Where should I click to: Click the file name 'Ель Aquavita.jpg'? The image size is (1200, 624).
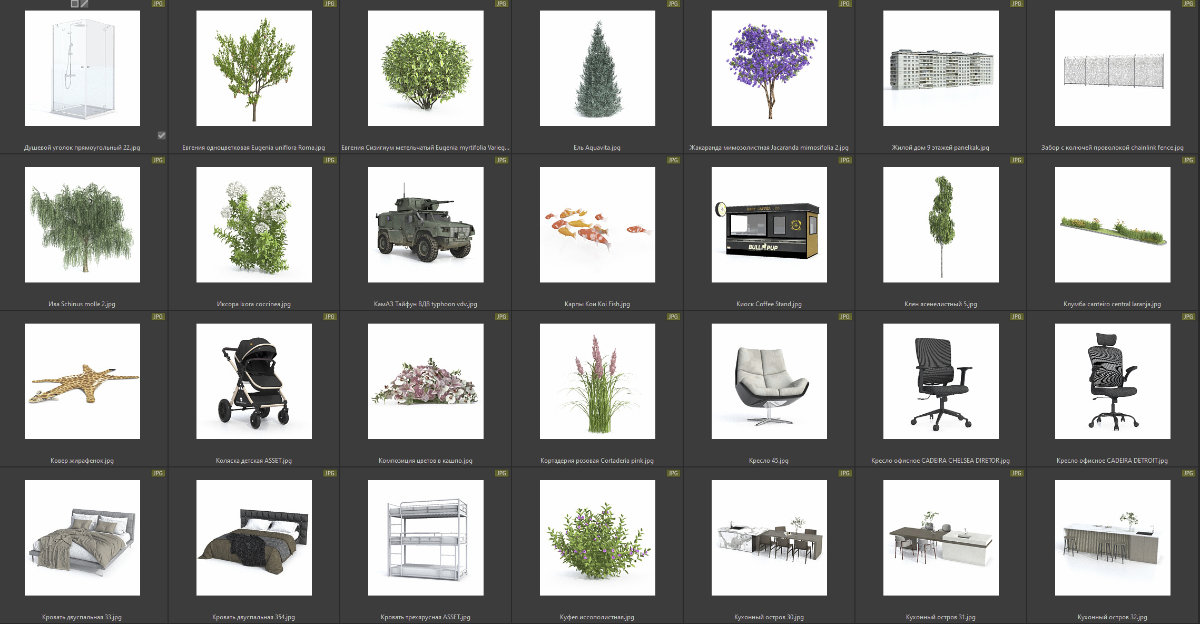[x=597, y=148]
